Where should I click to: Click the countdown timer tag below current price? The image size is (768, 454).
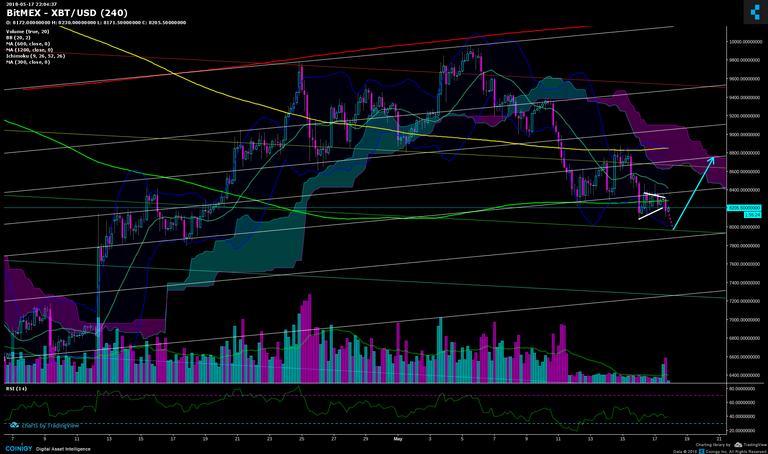[x=752, y=215]
